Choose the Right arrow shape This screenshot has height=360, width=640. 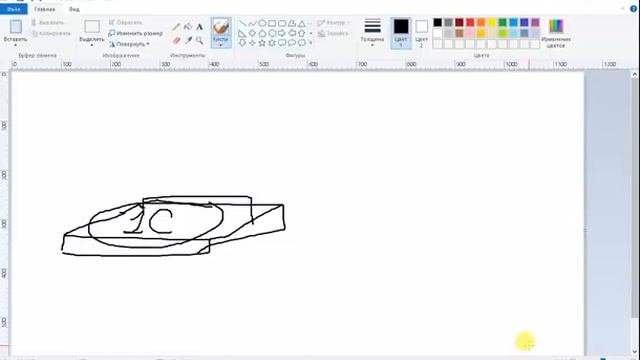282,33
